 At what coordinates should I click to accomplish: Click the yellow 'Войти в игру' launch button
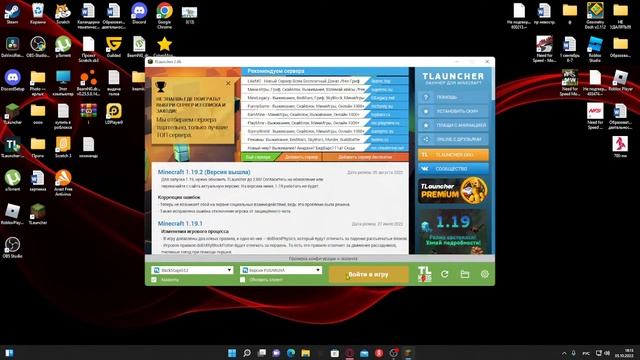(x=368, y=274)
